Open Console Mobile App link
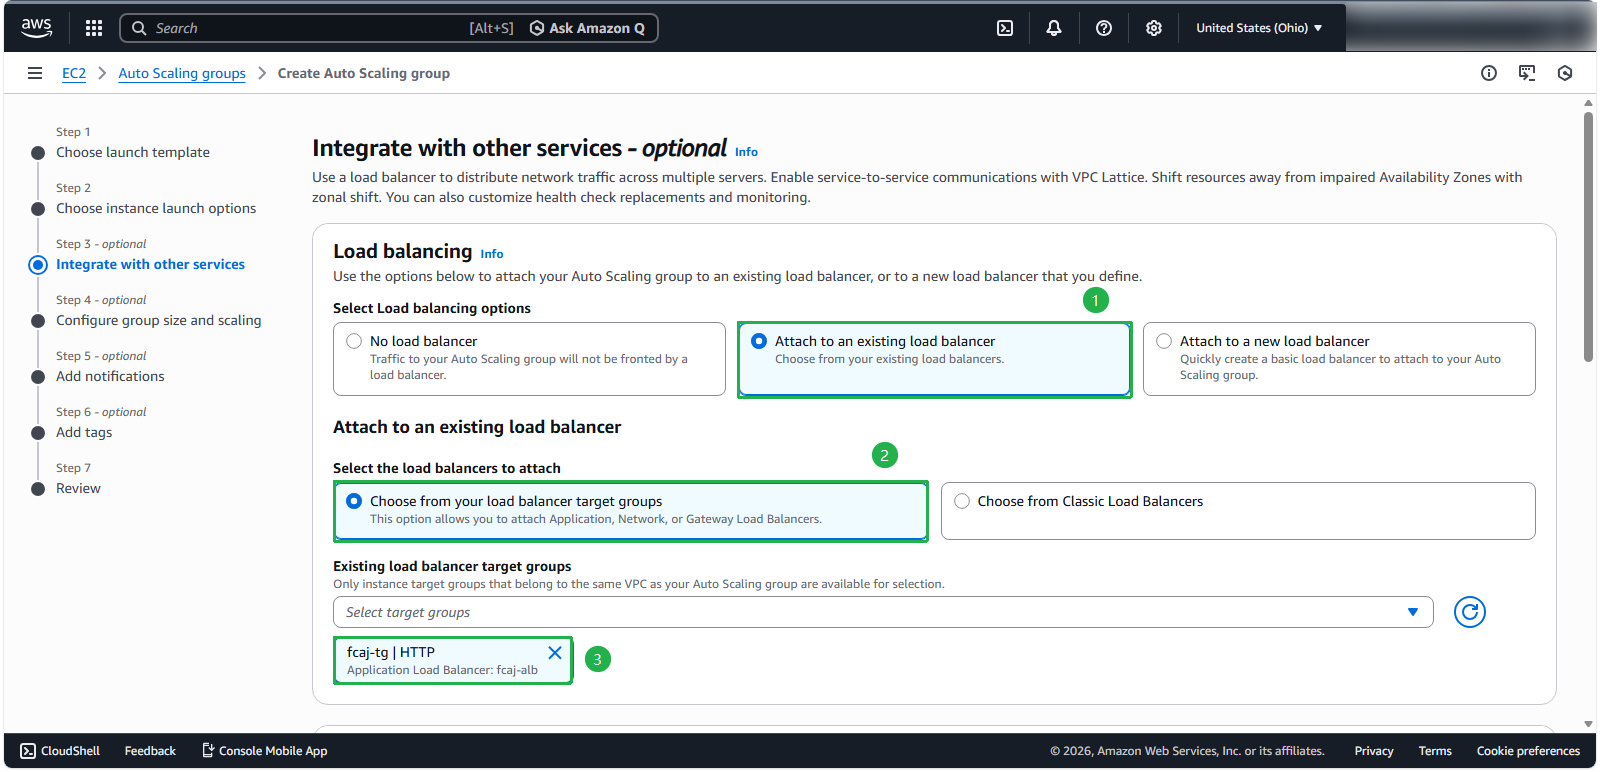The image size is (1600, 772). point(265,751)
